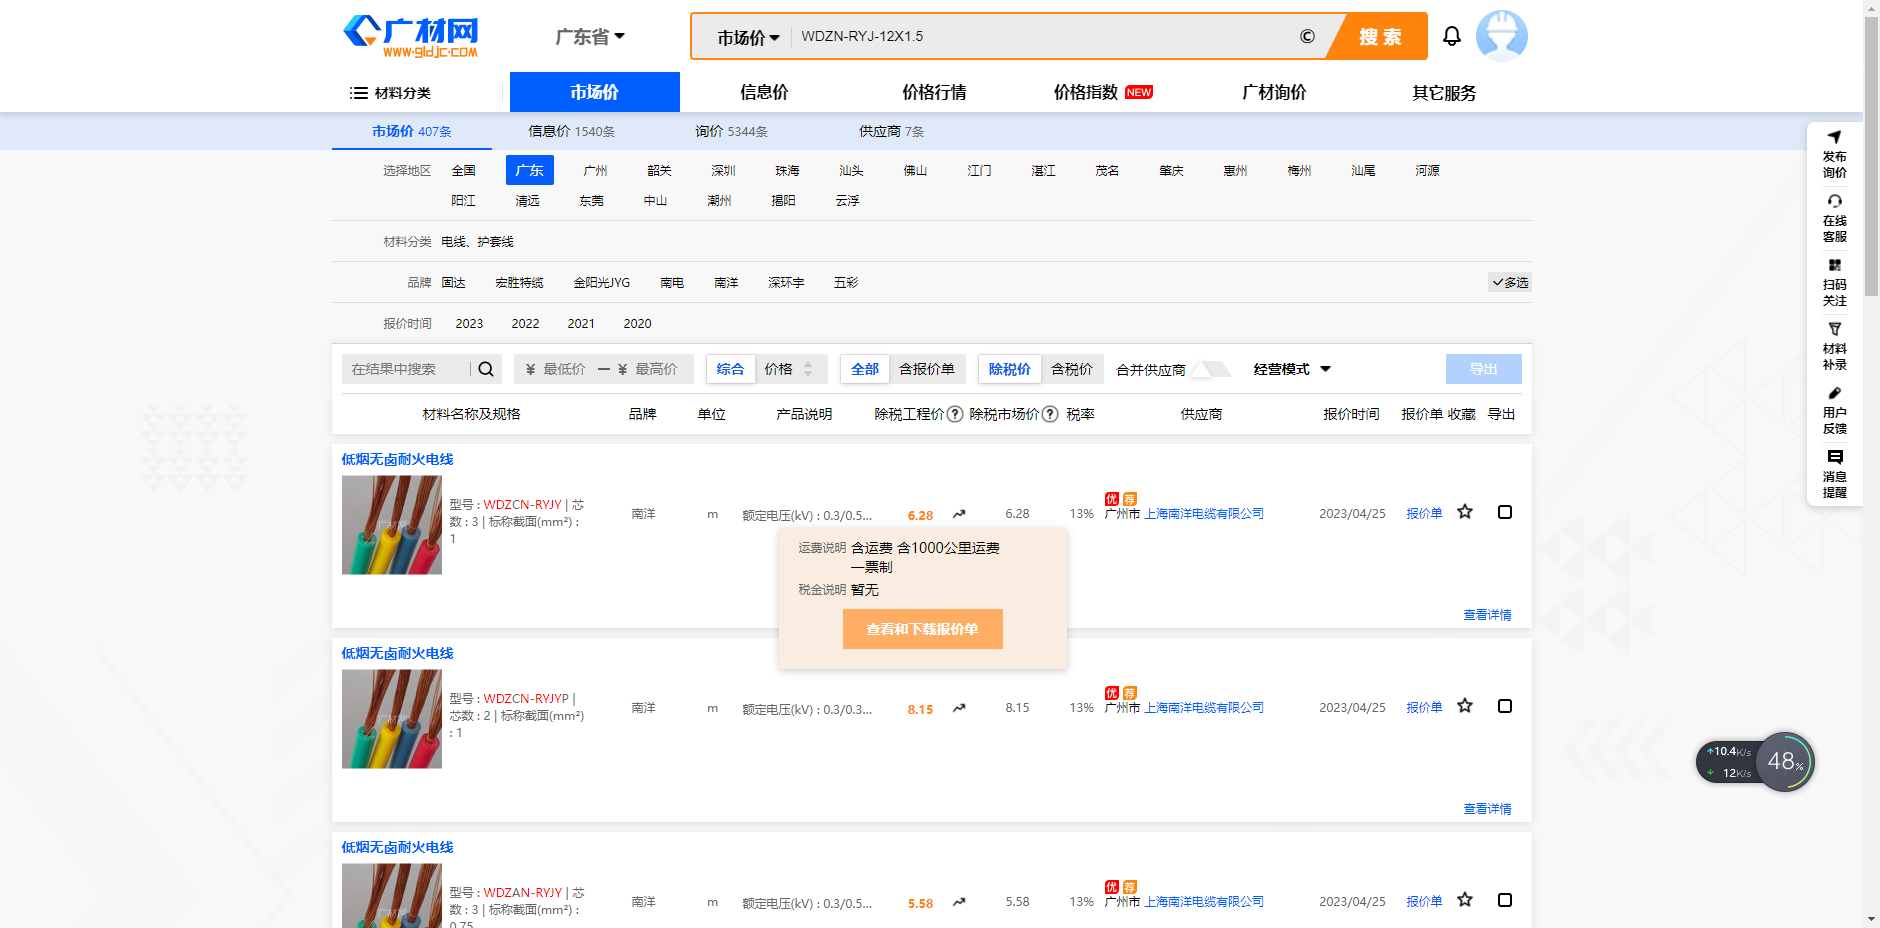Tick export checkbox for WDZCN-RYJY row

[1504, 512]
